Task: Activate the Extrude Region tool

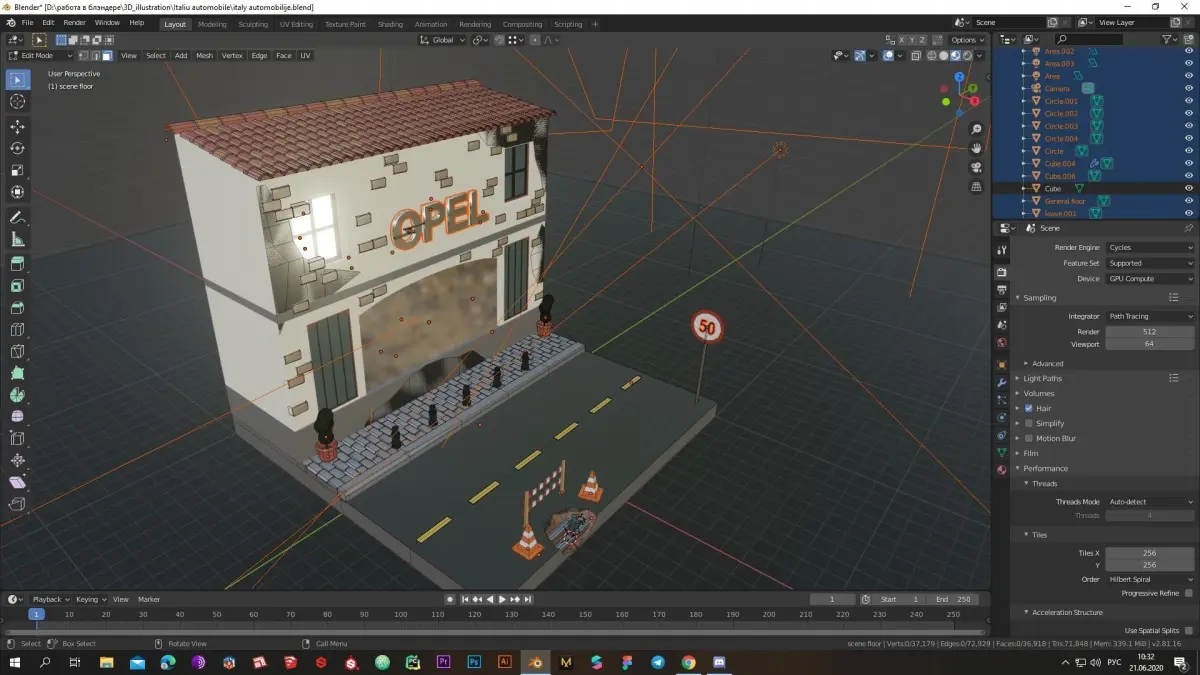Action: pos(17,264)
